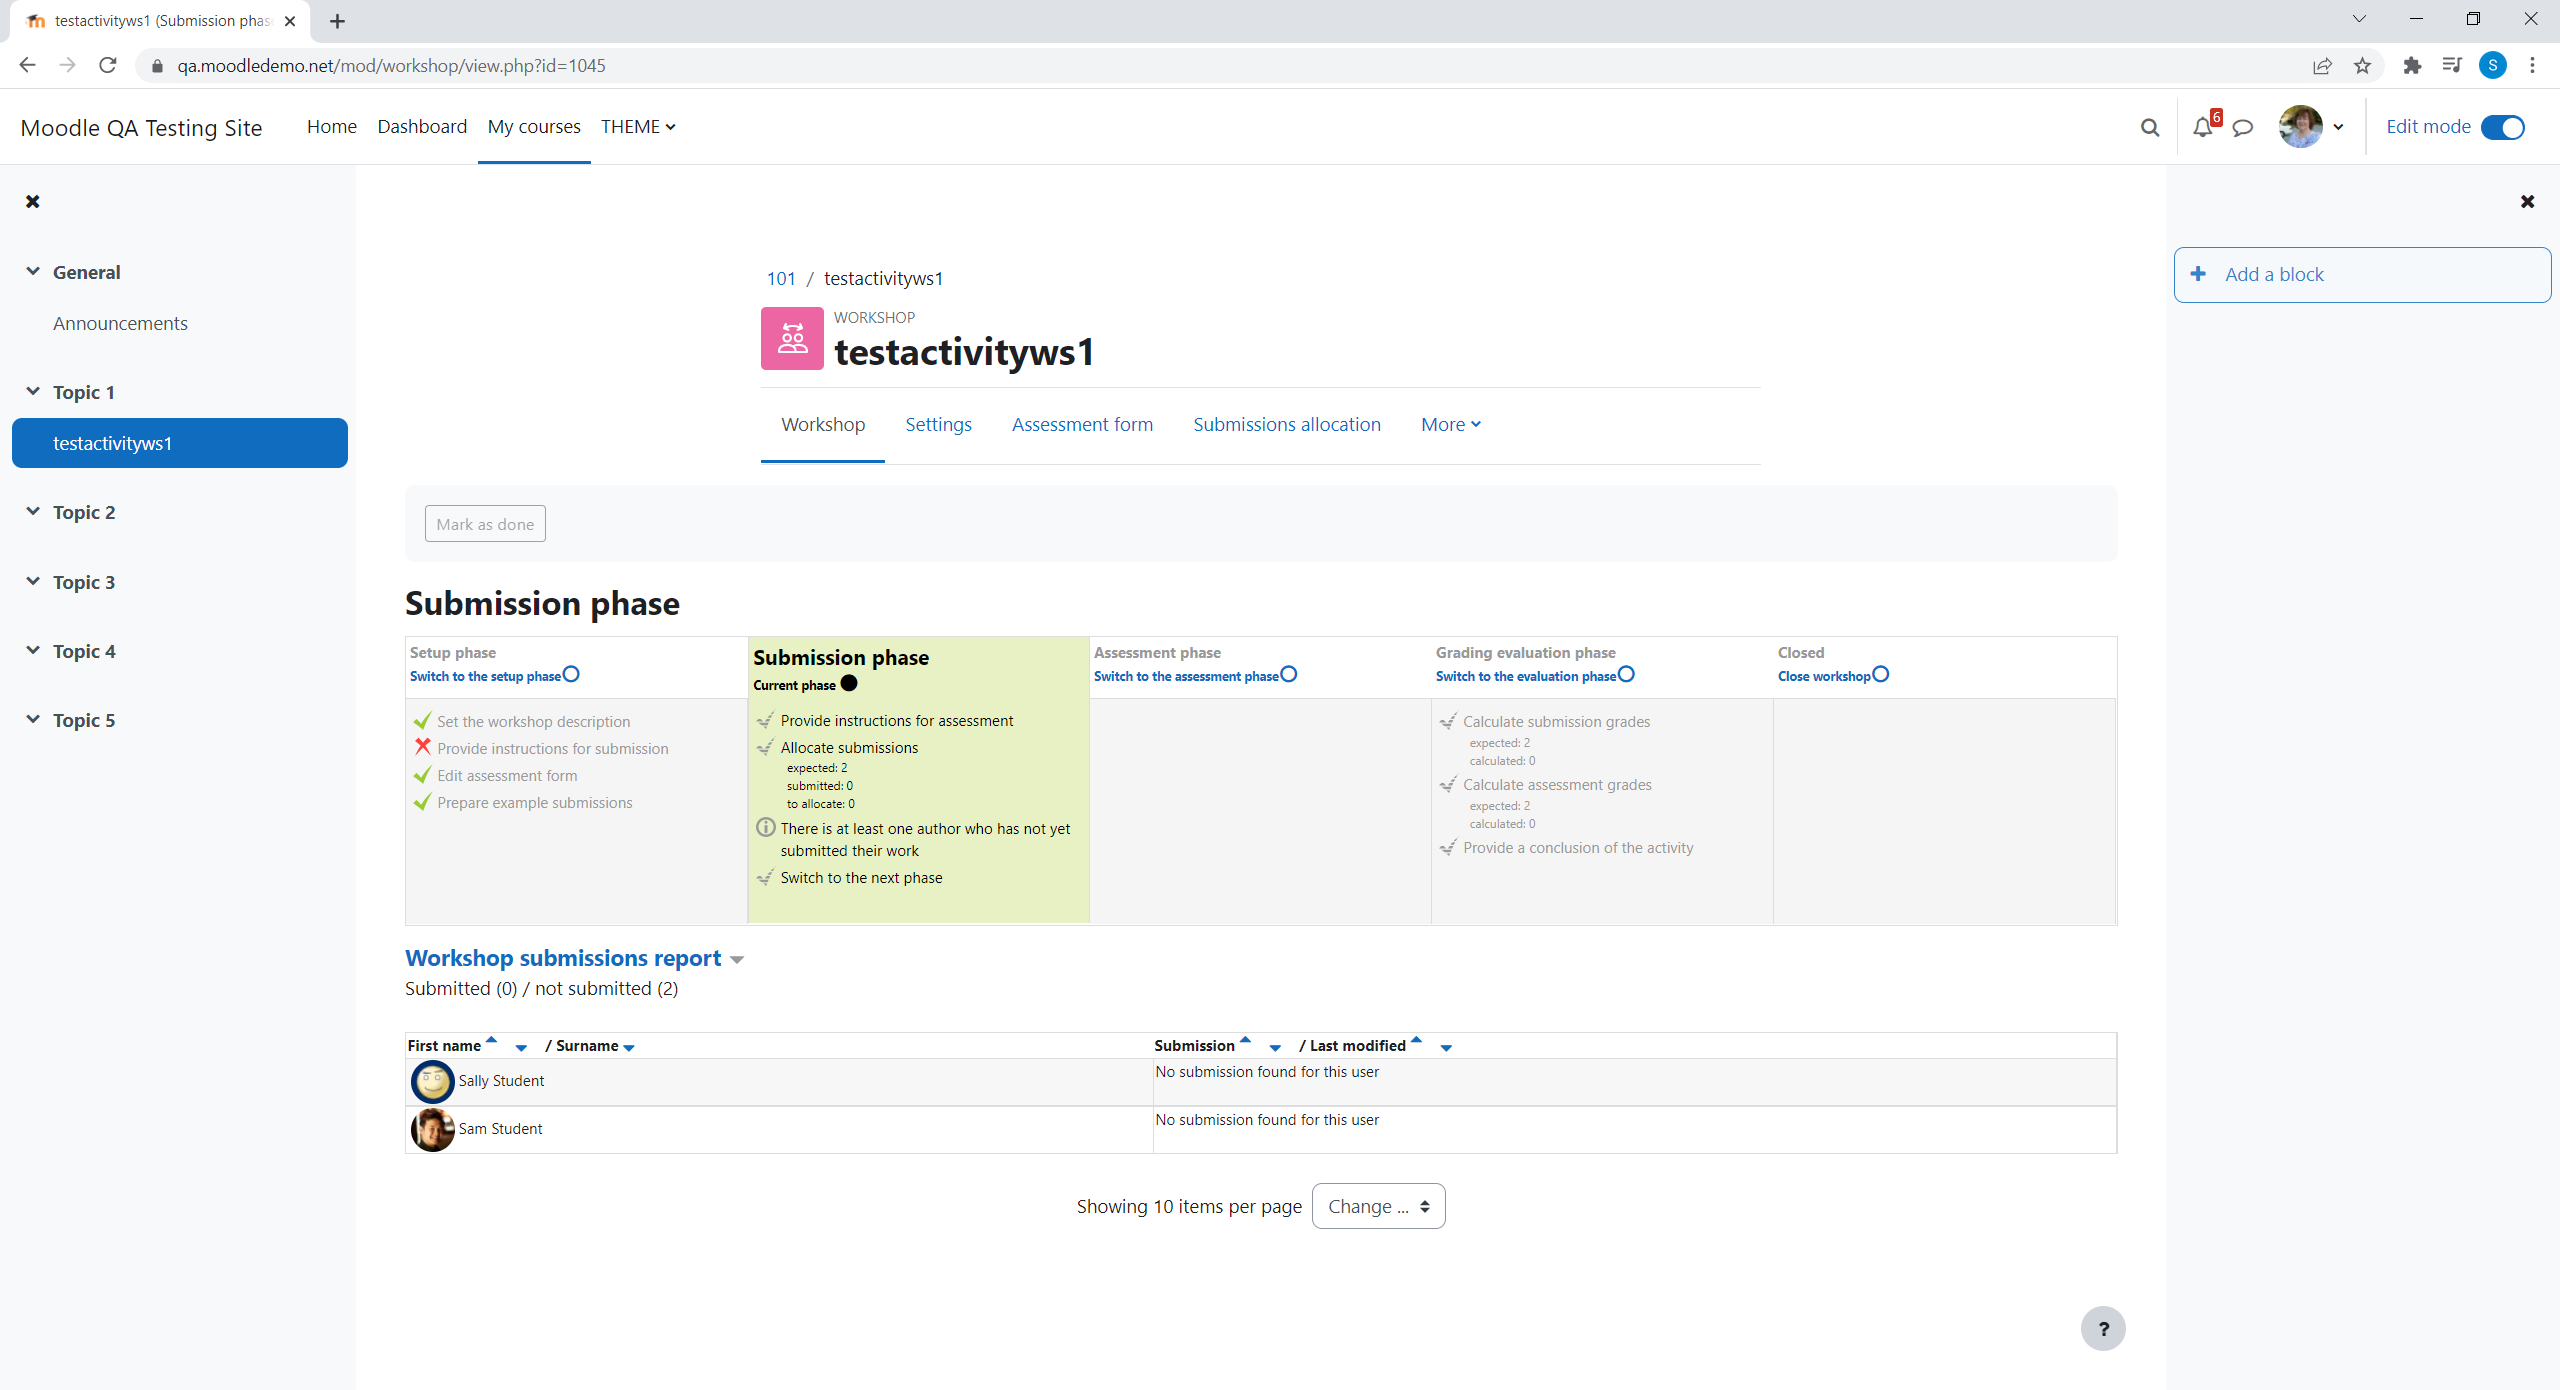This screenshot has width=2560, height=1390.
Task: Collapse the General section chevron
Action: tap(33, 271)
